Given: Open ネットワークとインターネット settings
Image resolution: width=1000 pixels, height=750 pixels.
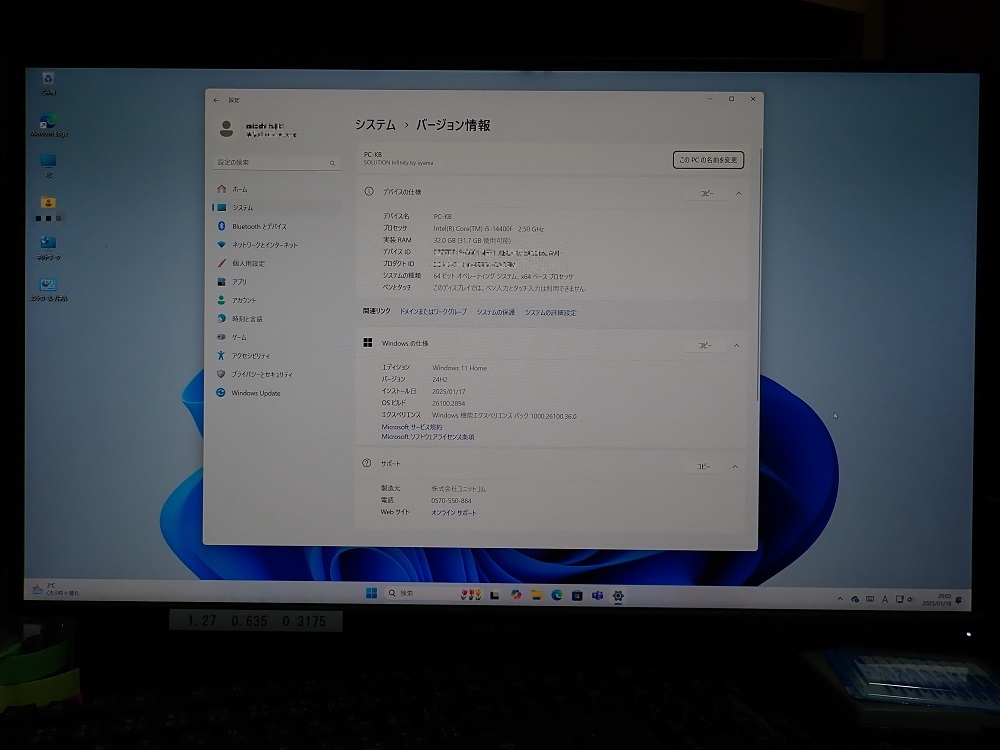Looking at the screenshot, I should coord(277,245).
